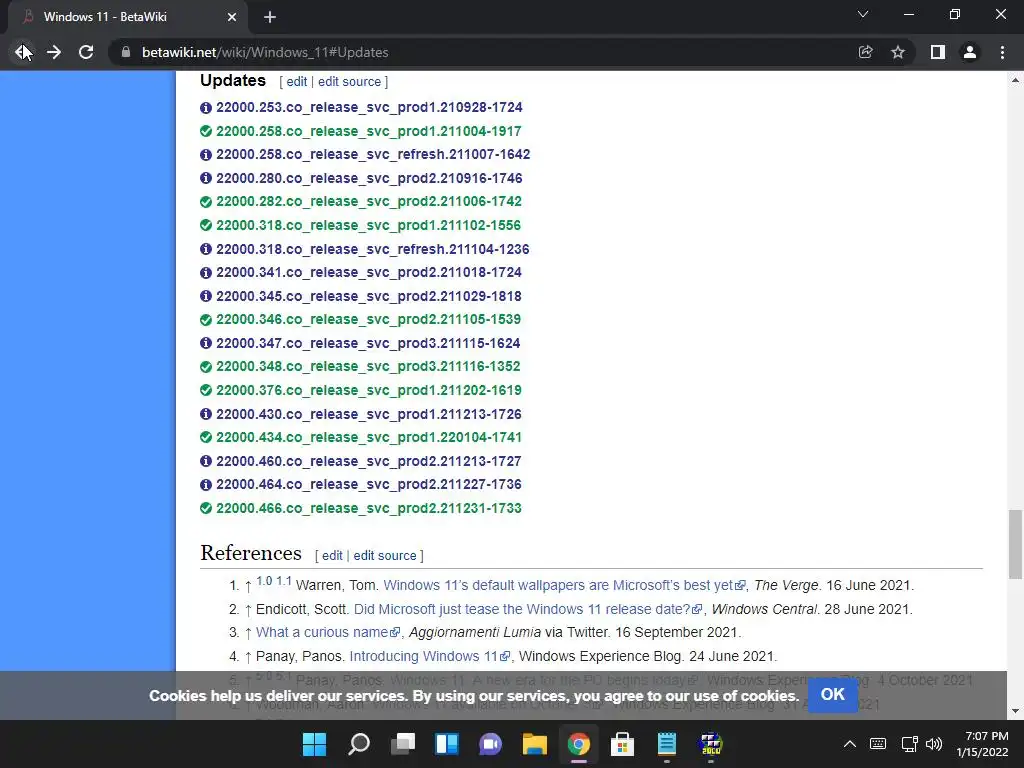Follow the 1.0 backlink of reference 1
Image resolution: width=1024 pixels, height=768 pixels.
(264, 581)
